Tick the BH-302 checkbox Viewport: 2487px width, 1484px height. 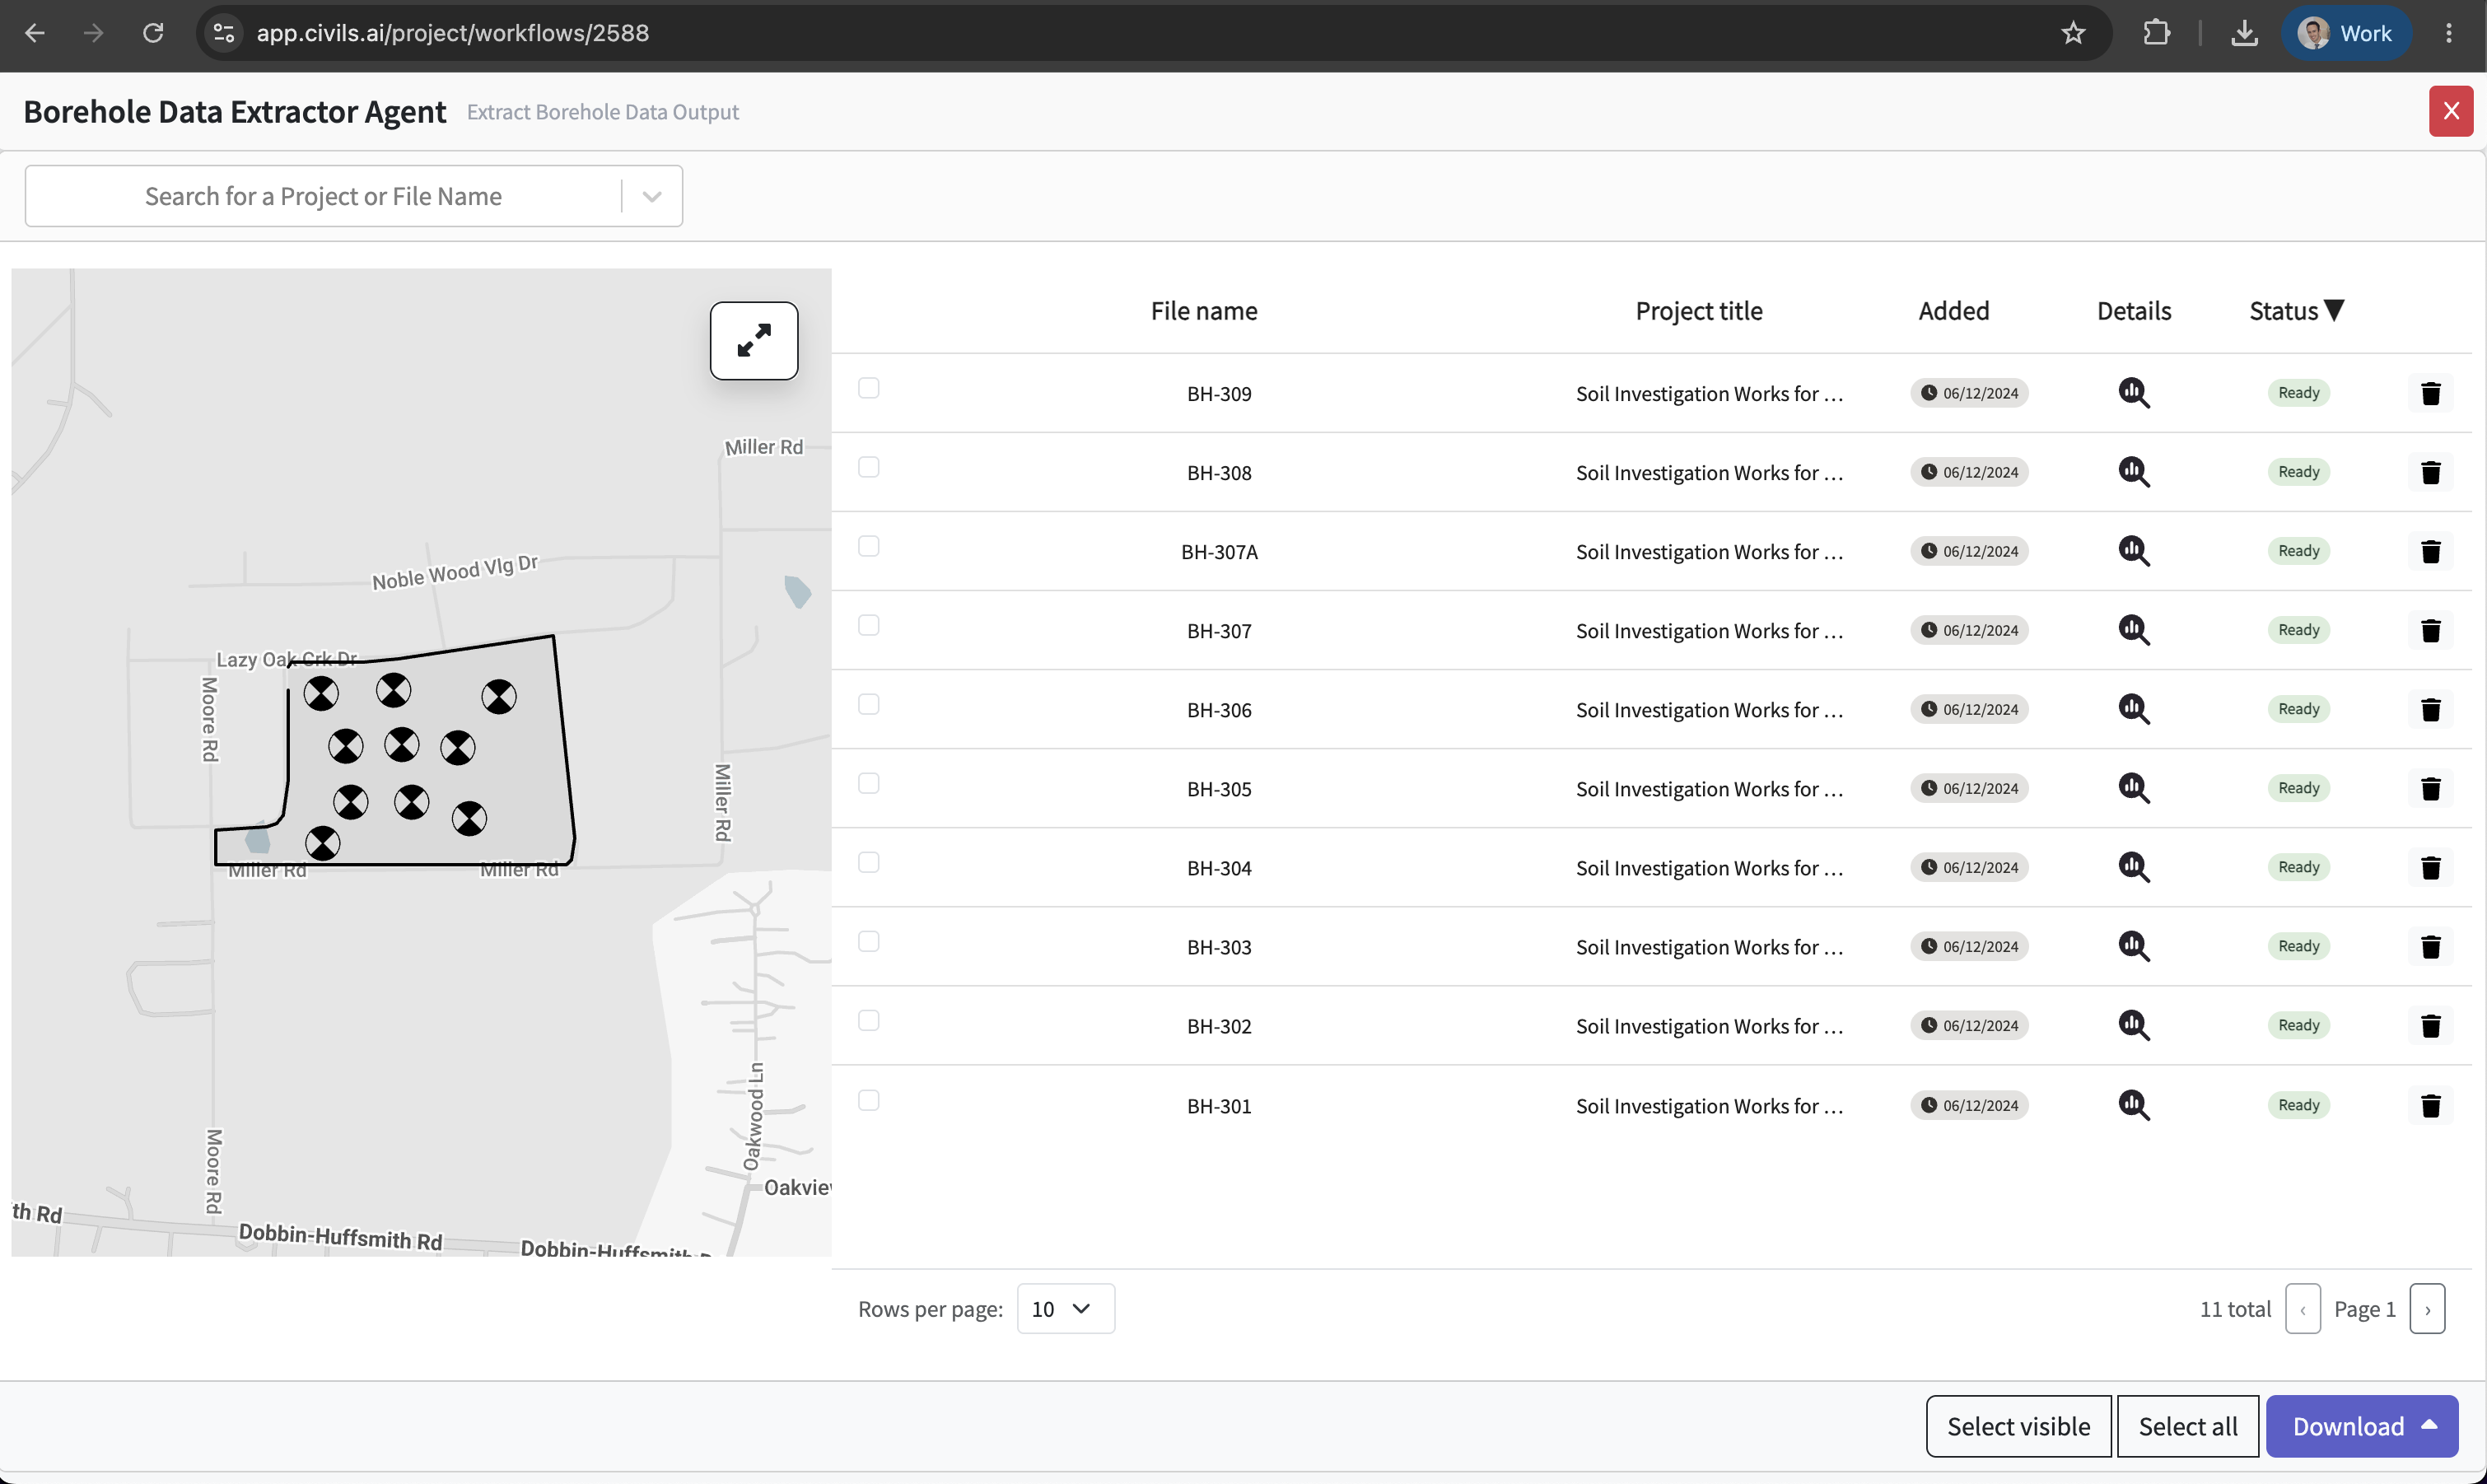(x=868, y=1020)
